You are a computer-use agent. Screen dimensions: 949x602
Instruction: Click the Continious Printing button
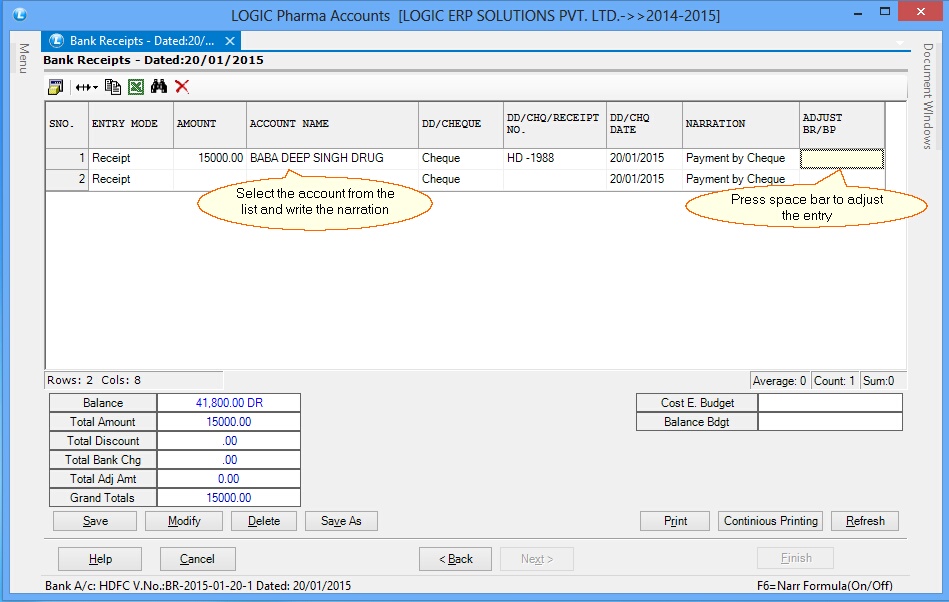point(771,521)
